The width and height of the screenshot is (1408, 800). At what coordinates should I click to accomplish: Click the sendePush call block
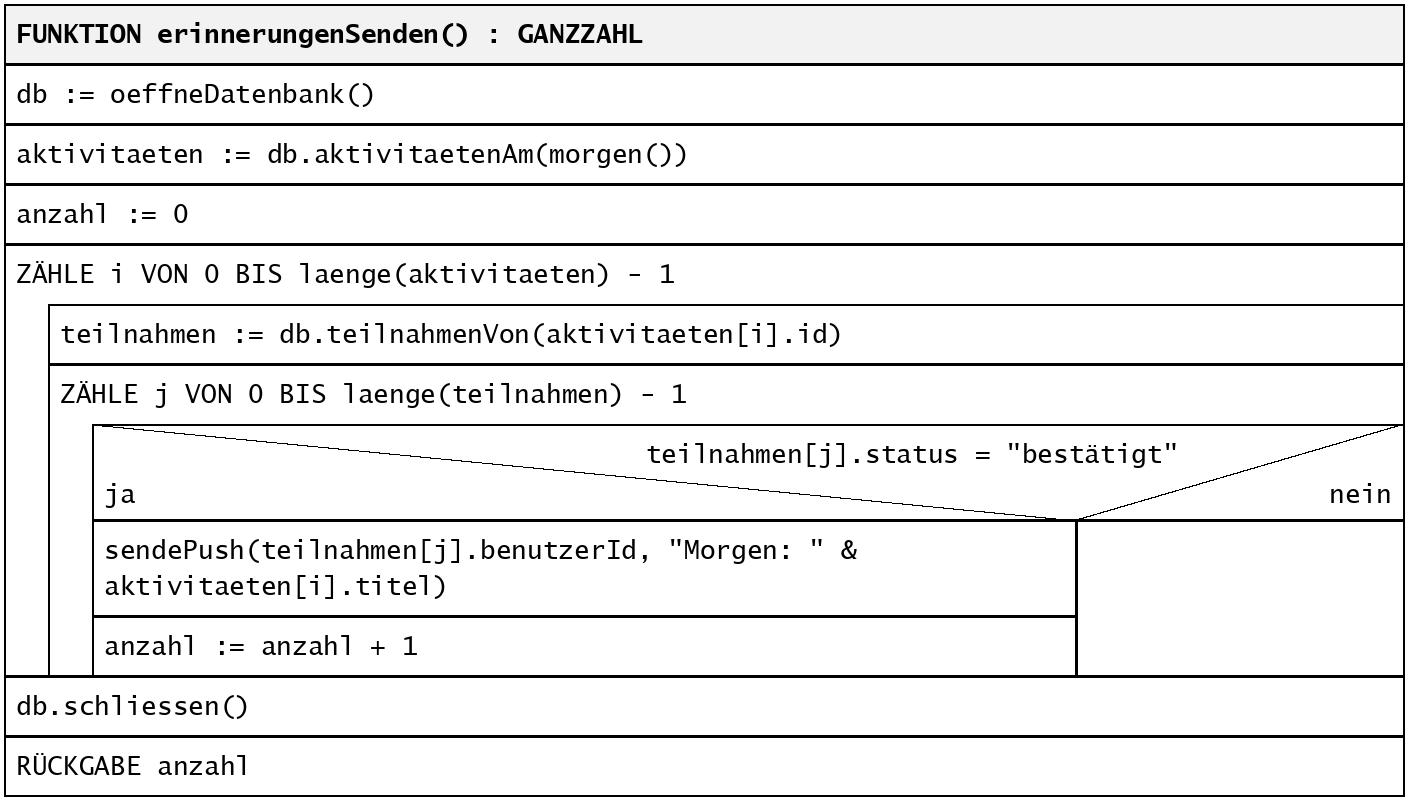585,568
